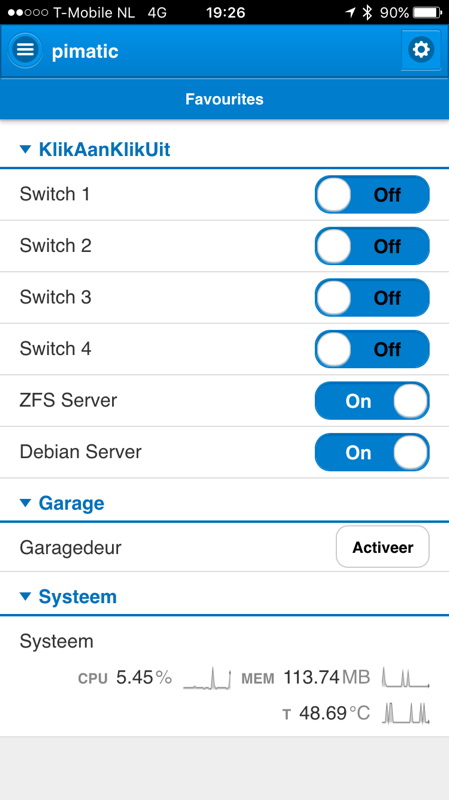Turn on Switch 1
Viewport: 449px width, 800px height.
pos(372,194)
